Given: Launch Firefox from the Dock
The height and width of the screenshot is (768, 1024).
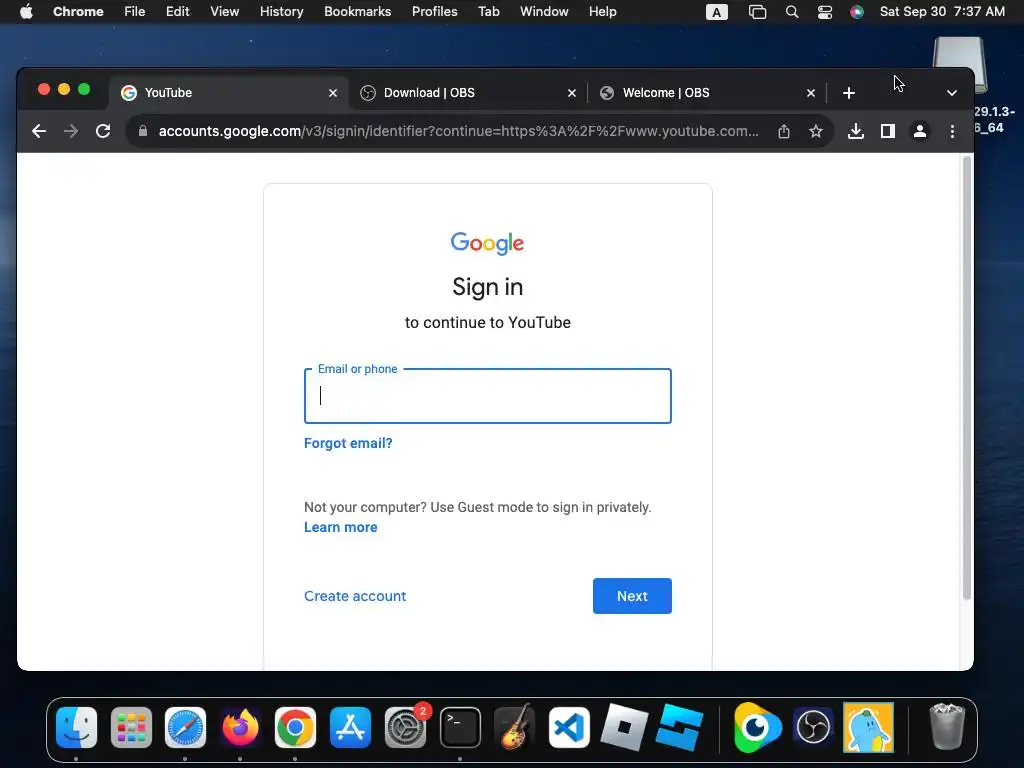Looking at the screenshot, I should (240, 727).
